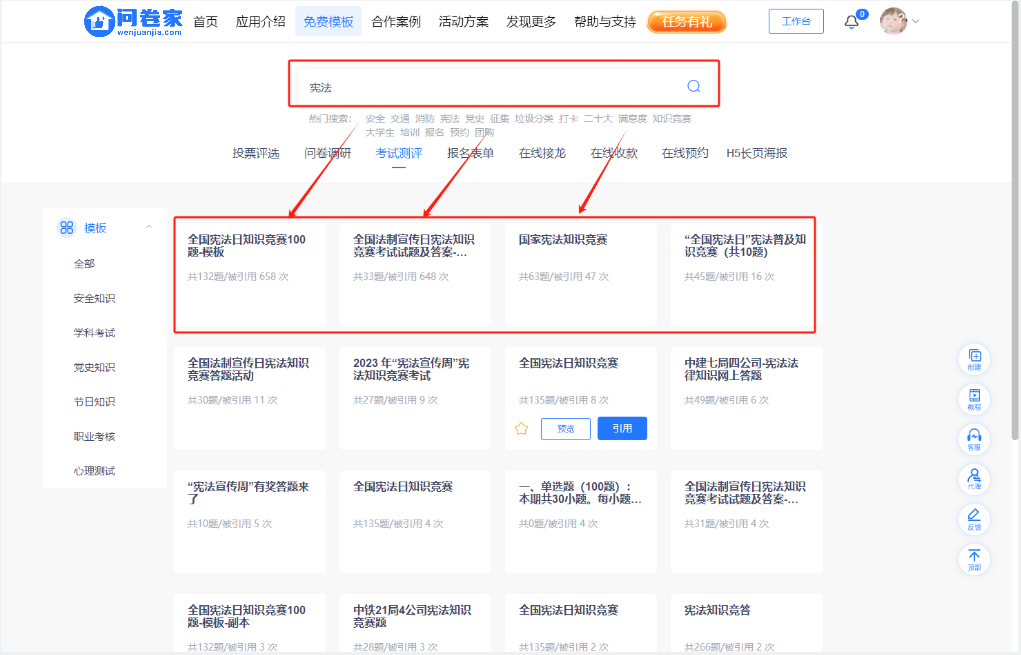Click hot search keyword 安全

[375, 118]
